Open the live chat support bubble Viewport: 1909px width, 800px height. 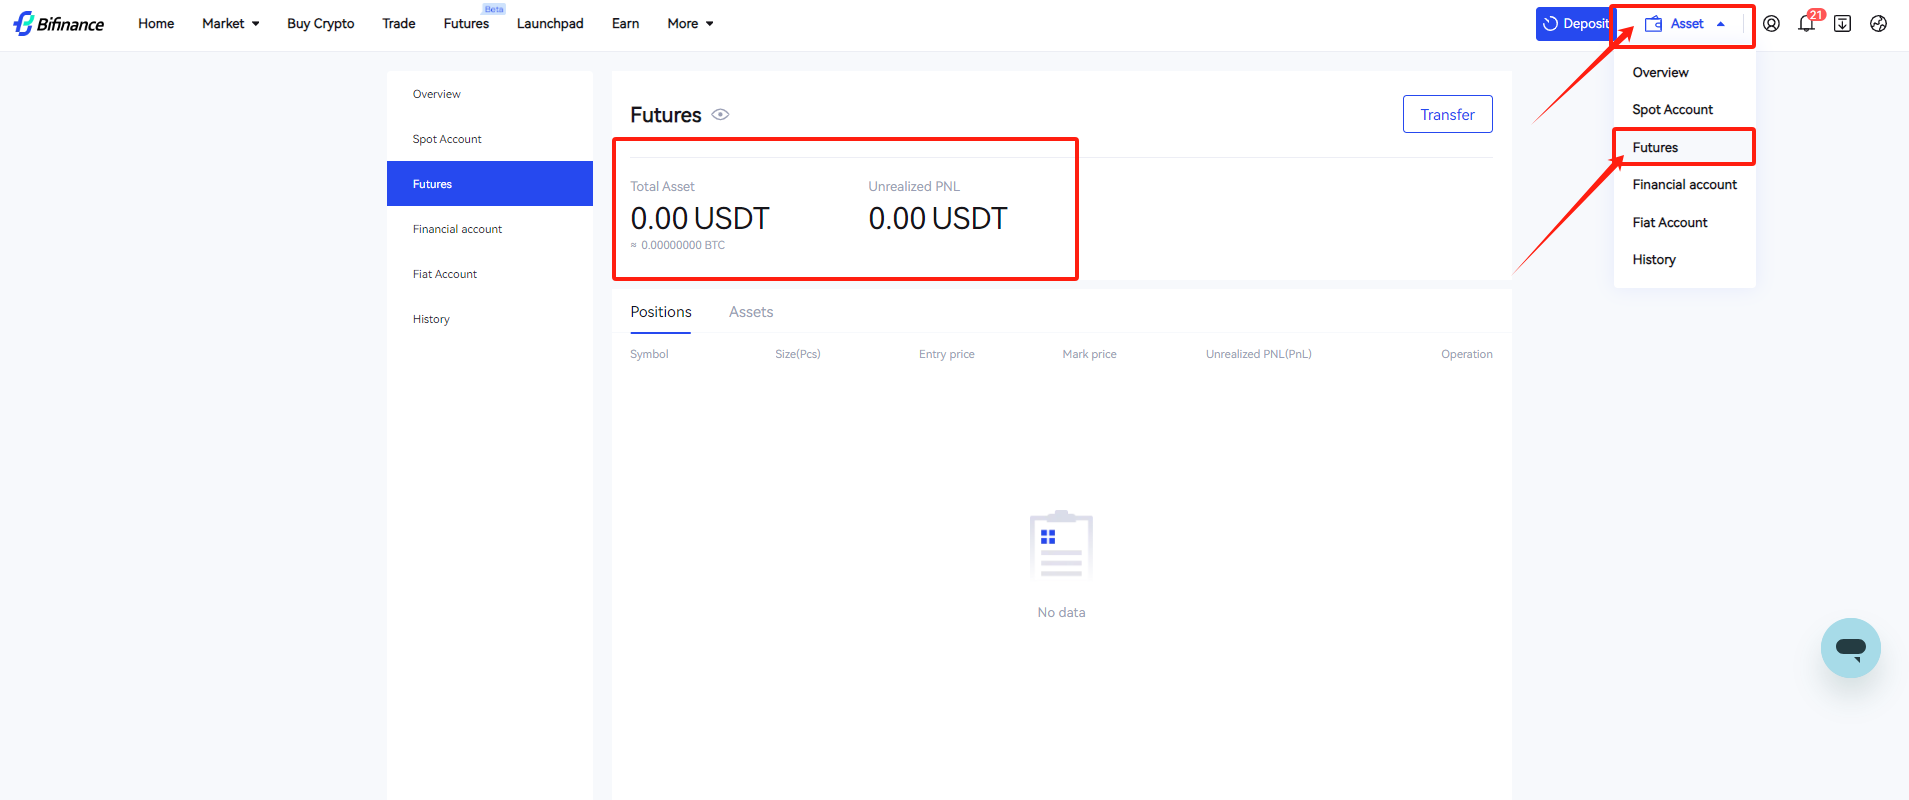(x=1850, y=648)
